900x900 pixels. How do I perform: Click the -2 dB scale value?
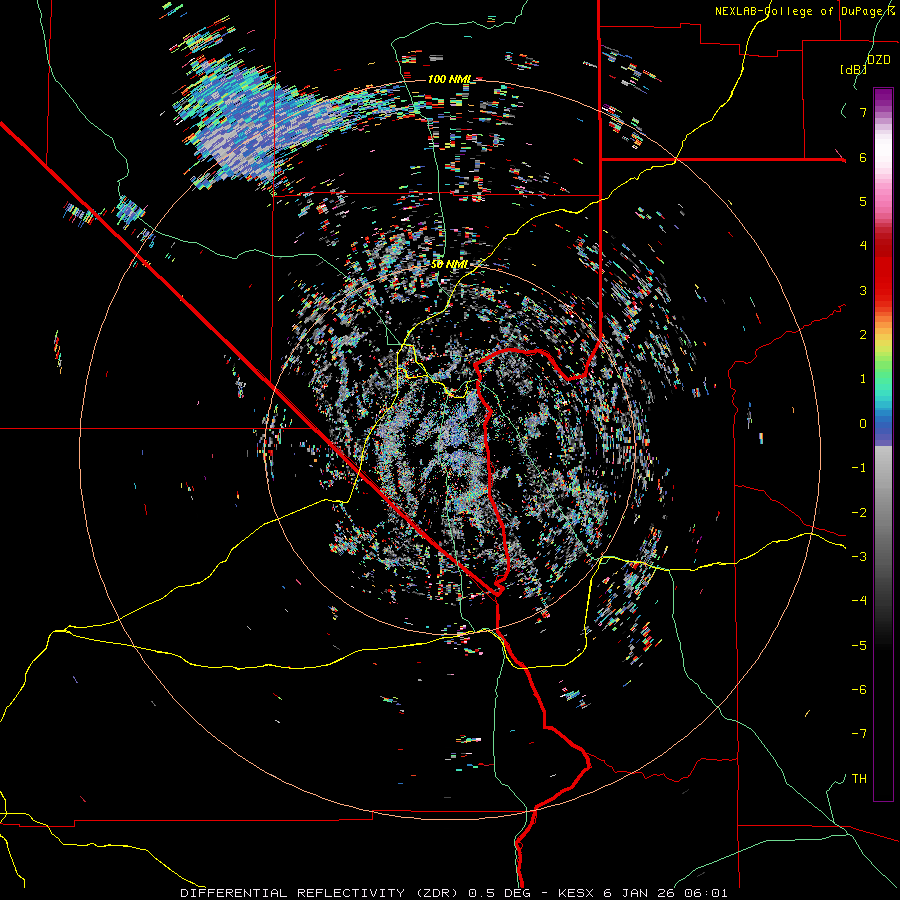[x=859, y=512]
